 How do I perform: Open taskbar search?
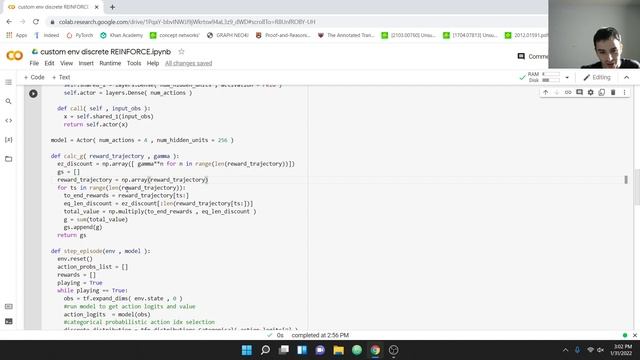tap(265, 350)
